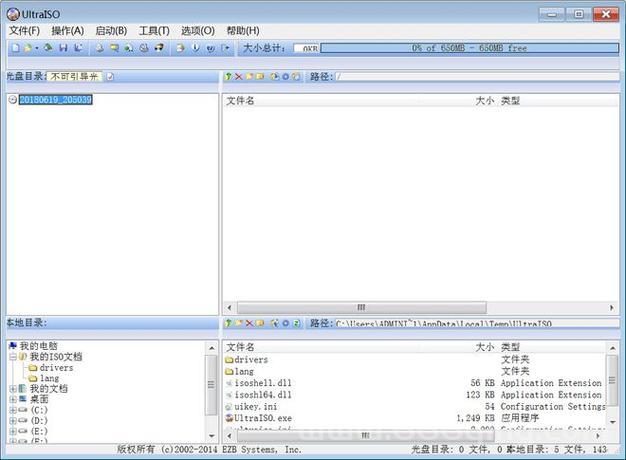The height and width of the screenshot is (460, 626).
Task: Click rename icon in disc directory toolbar
Action: 260,76
